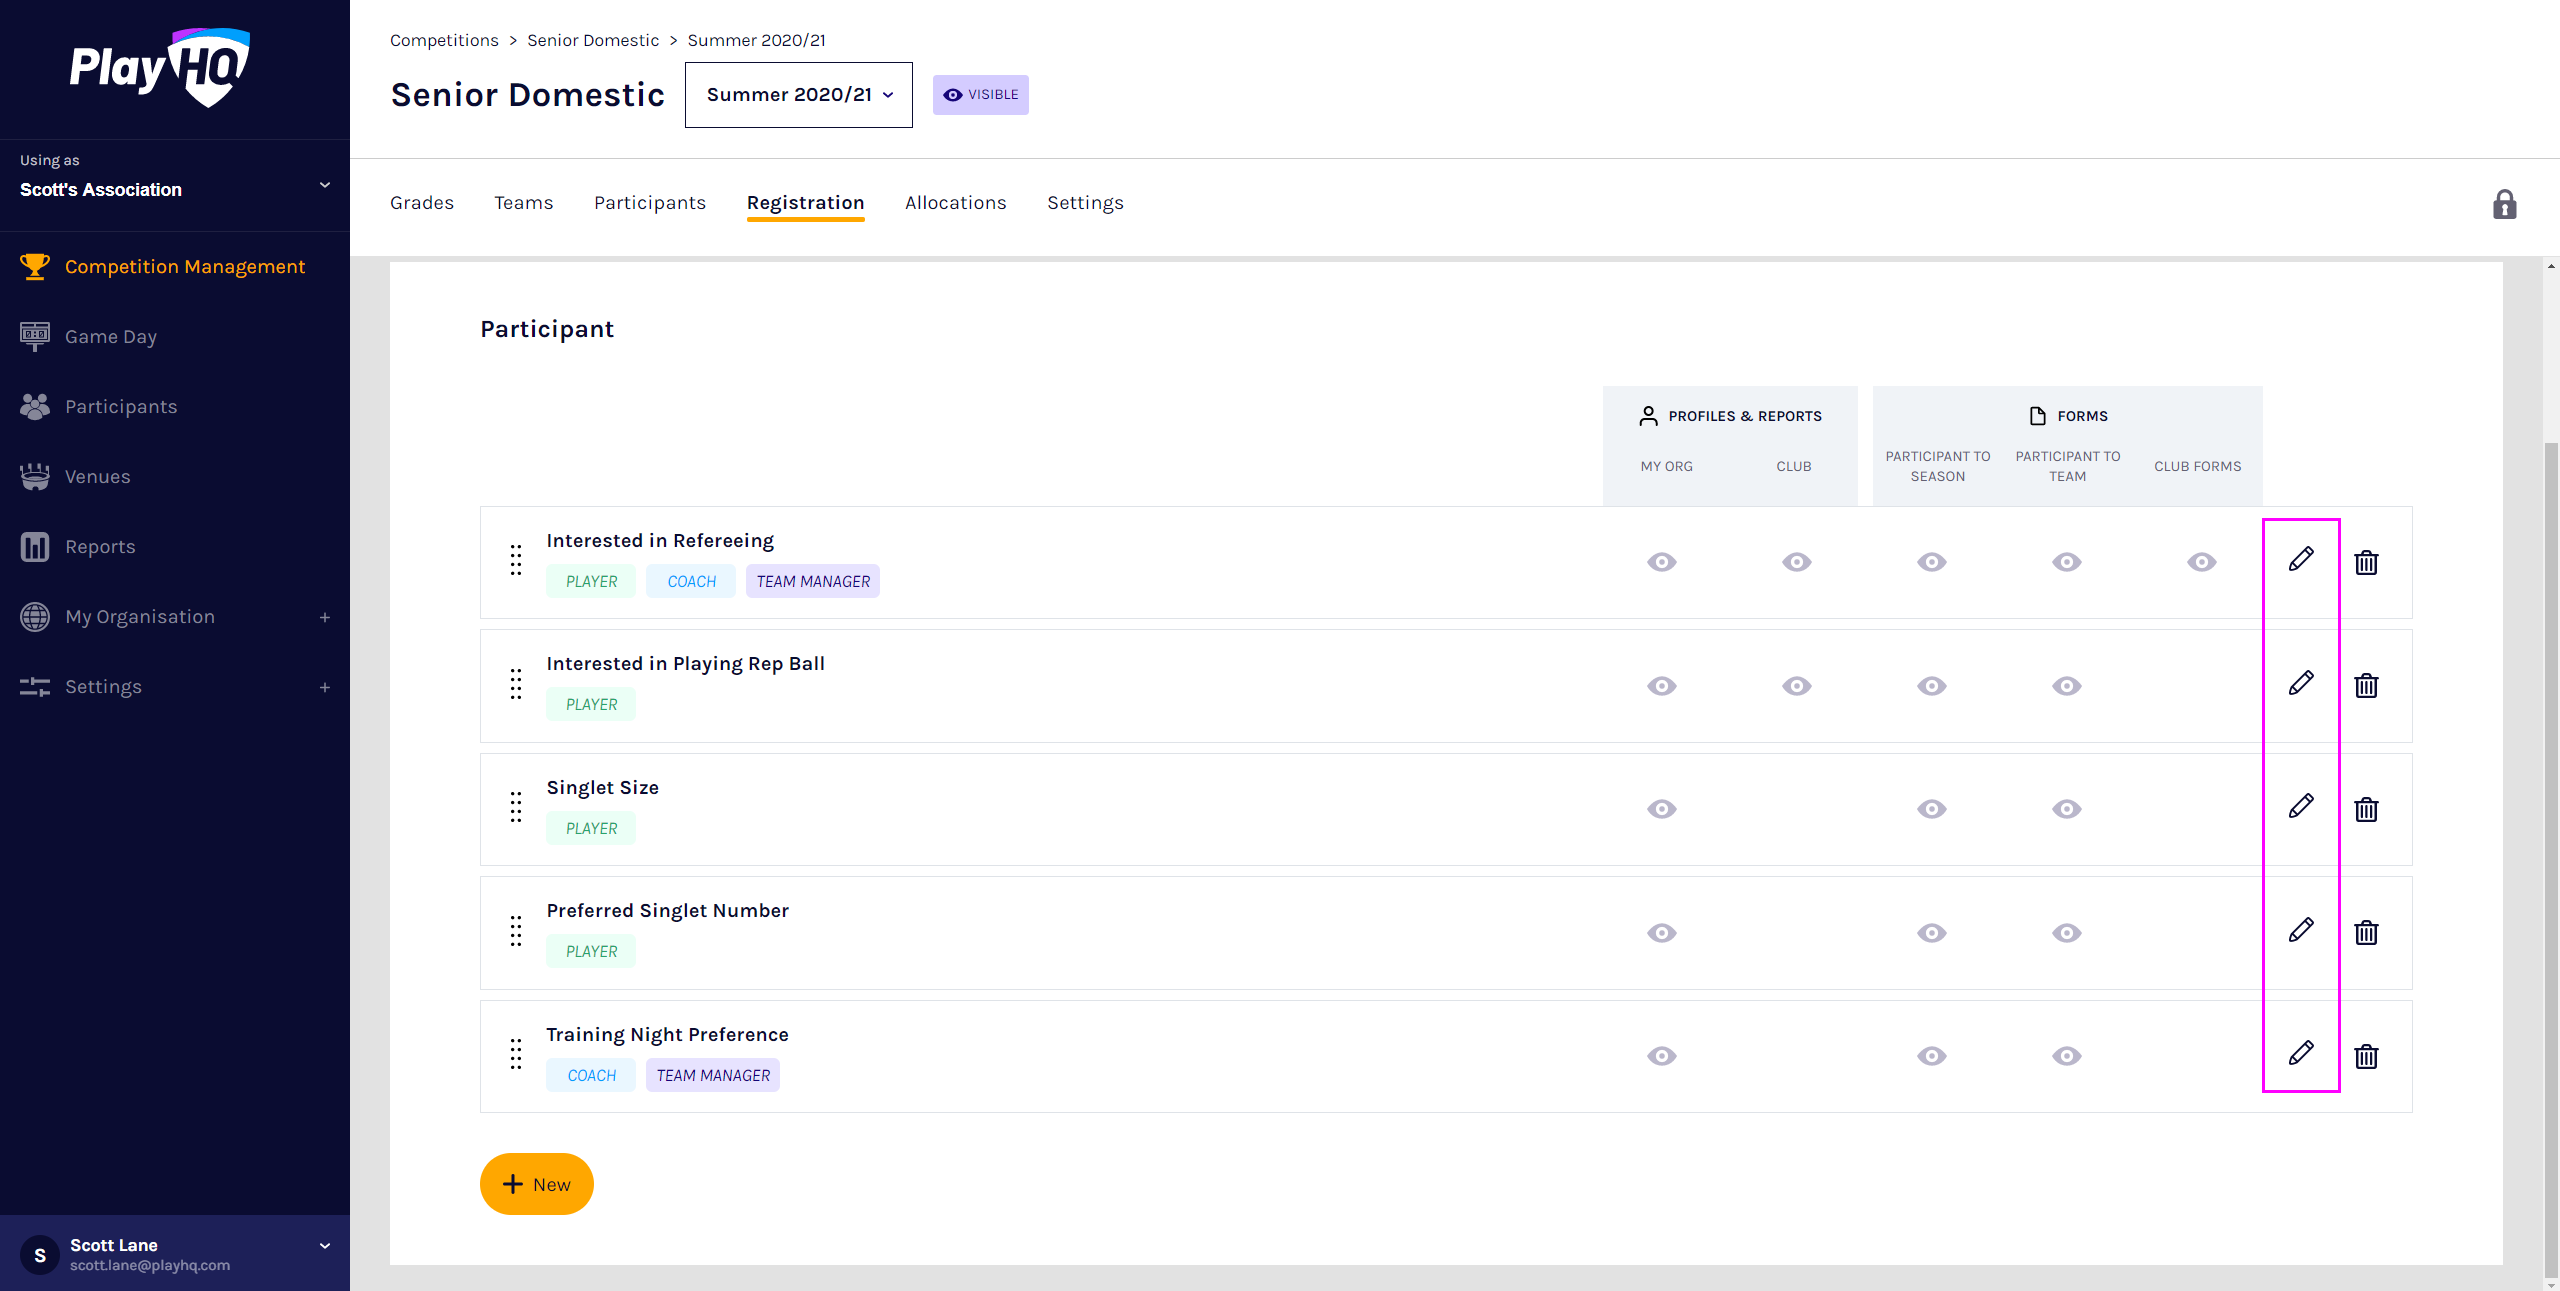Viewport: 2560px width, 1291px height.
Task: Click the COACH tag under Interested in Refereeing
Action: click(x=691, y=581)
